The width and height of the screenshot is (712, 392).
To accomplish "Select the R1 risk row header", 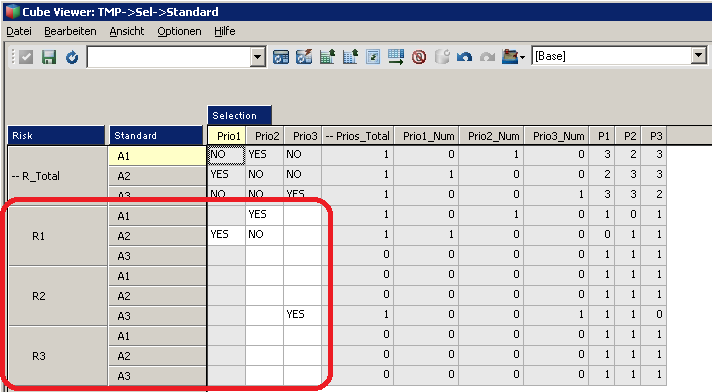I will [58, 236].
